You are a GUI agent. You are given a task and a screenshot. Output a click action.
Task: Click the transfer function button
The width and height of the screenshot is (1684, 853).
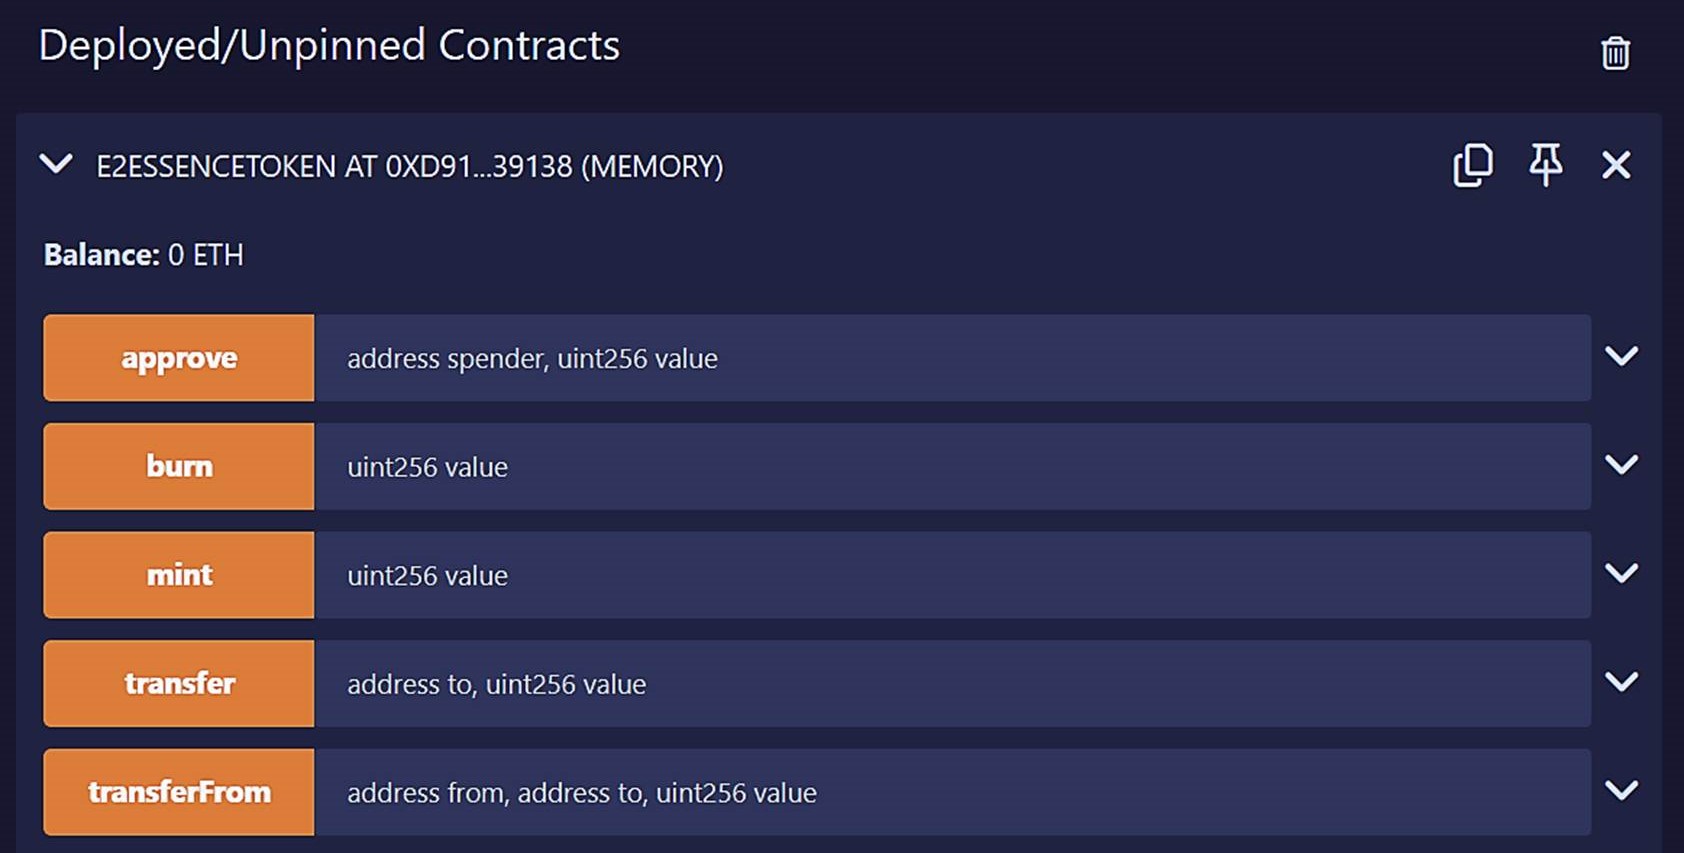179,684
